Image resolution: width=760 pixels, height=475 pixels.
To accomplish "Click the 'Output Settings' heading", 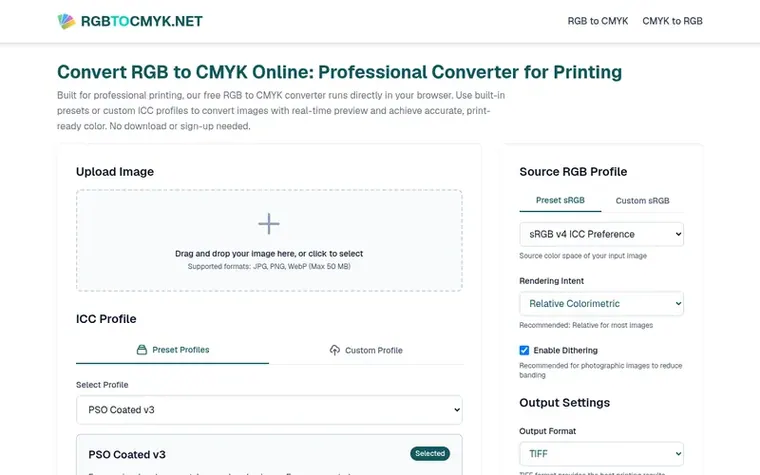I will point(564,403).
